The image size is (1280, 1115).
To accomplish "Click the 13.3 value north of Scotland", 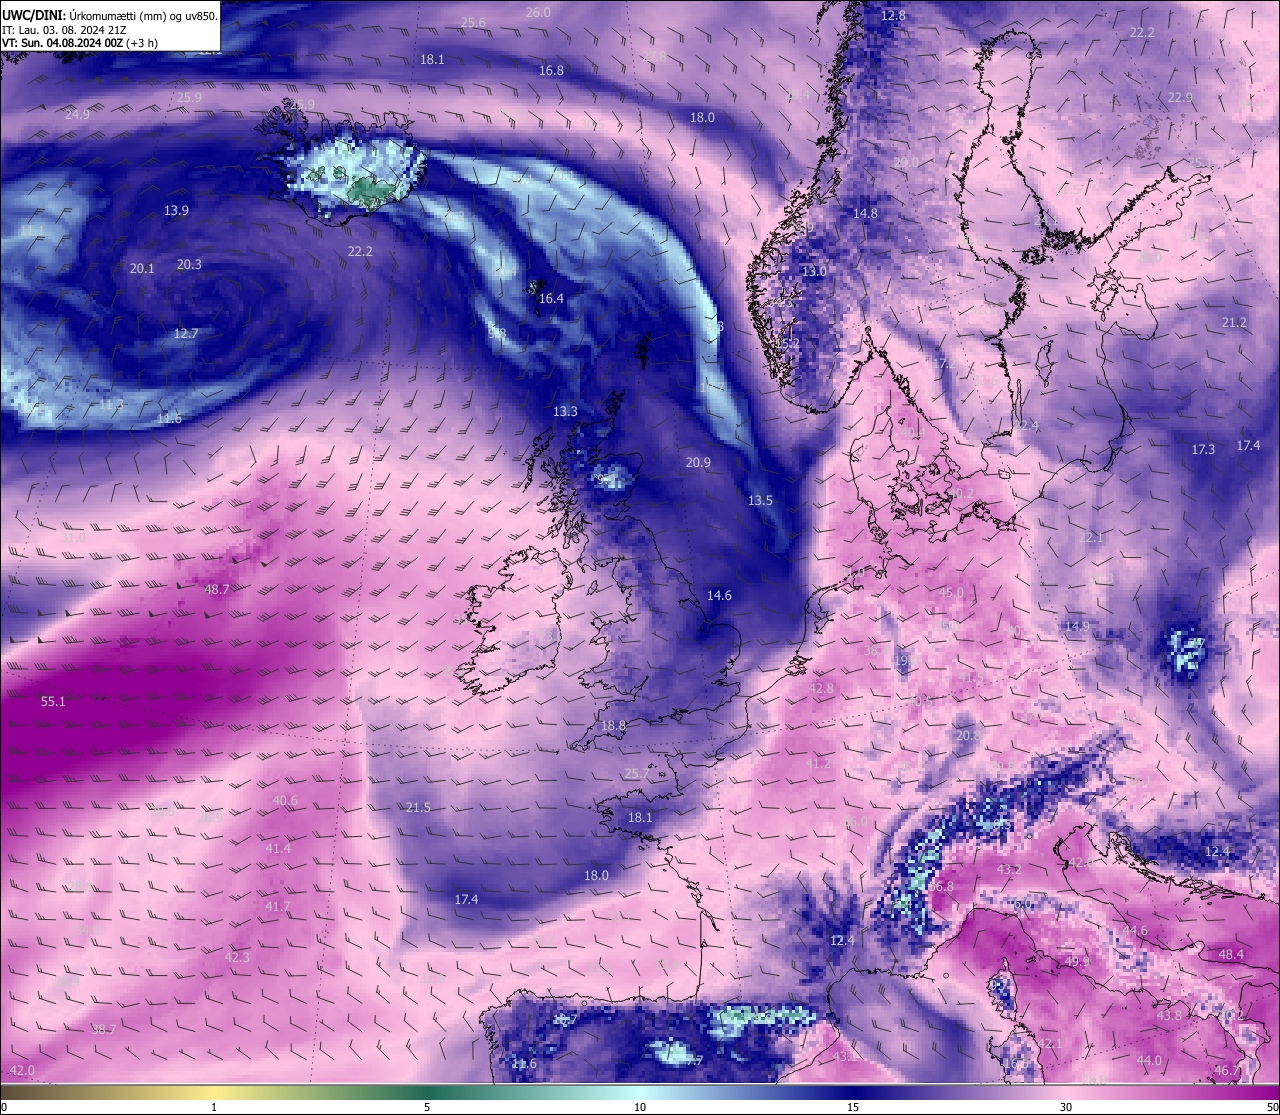I will (565, 412).
